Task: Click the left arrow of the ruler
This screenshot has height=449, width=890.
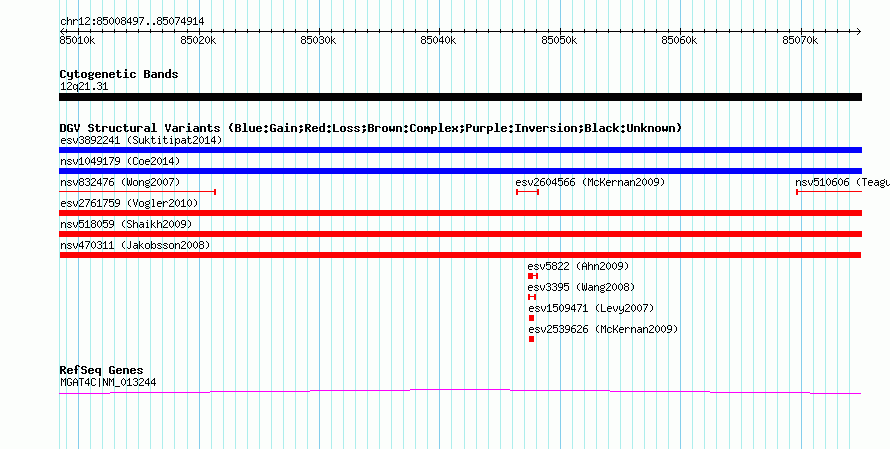Action: (62, 31)
